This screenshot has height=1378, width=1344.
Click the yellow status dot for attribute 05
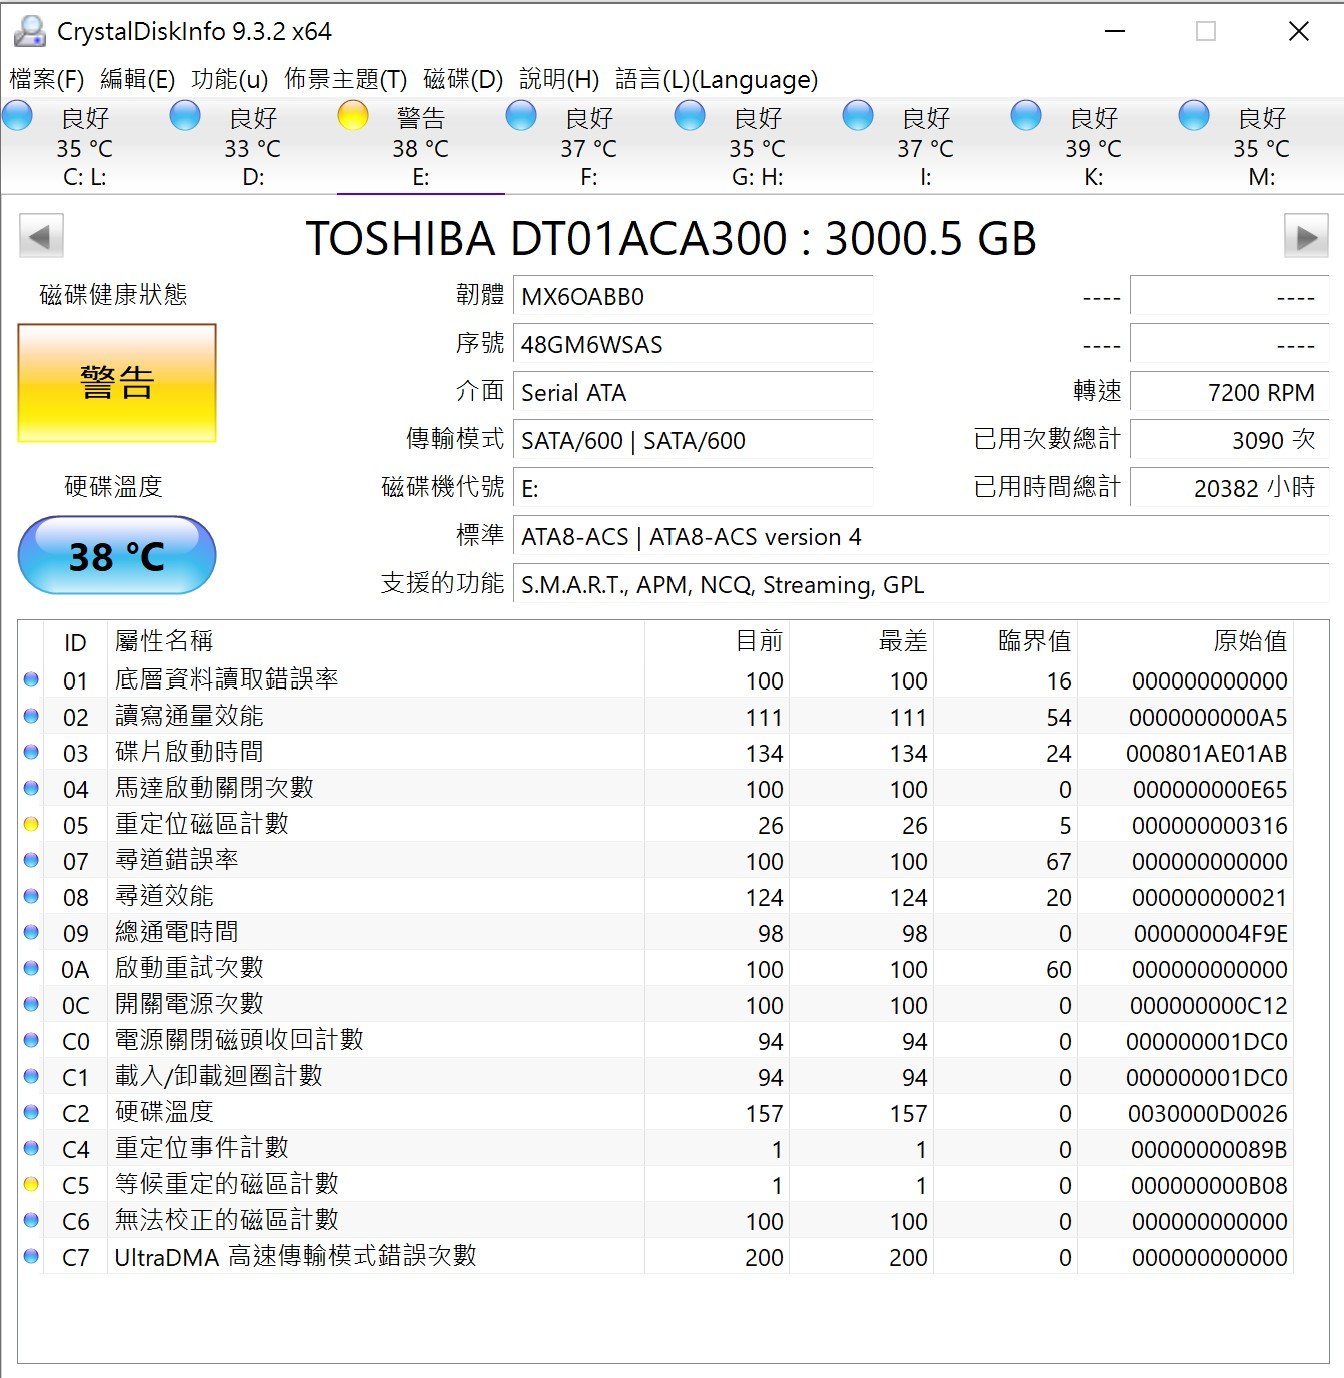point(31,824)
